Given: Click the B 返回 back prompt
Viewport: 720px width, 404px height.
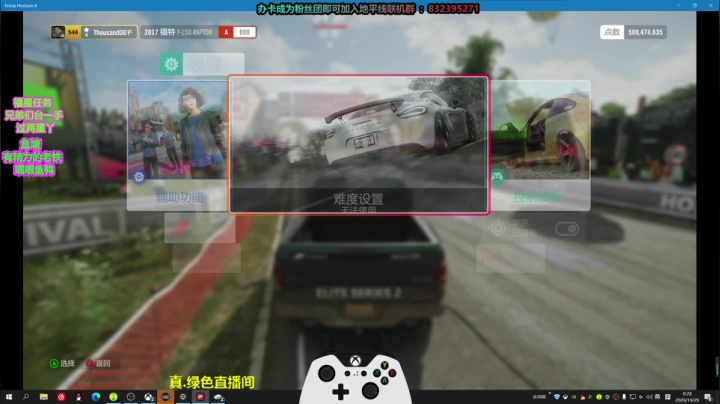Looking at the screenshot, I should coord(98,363).
